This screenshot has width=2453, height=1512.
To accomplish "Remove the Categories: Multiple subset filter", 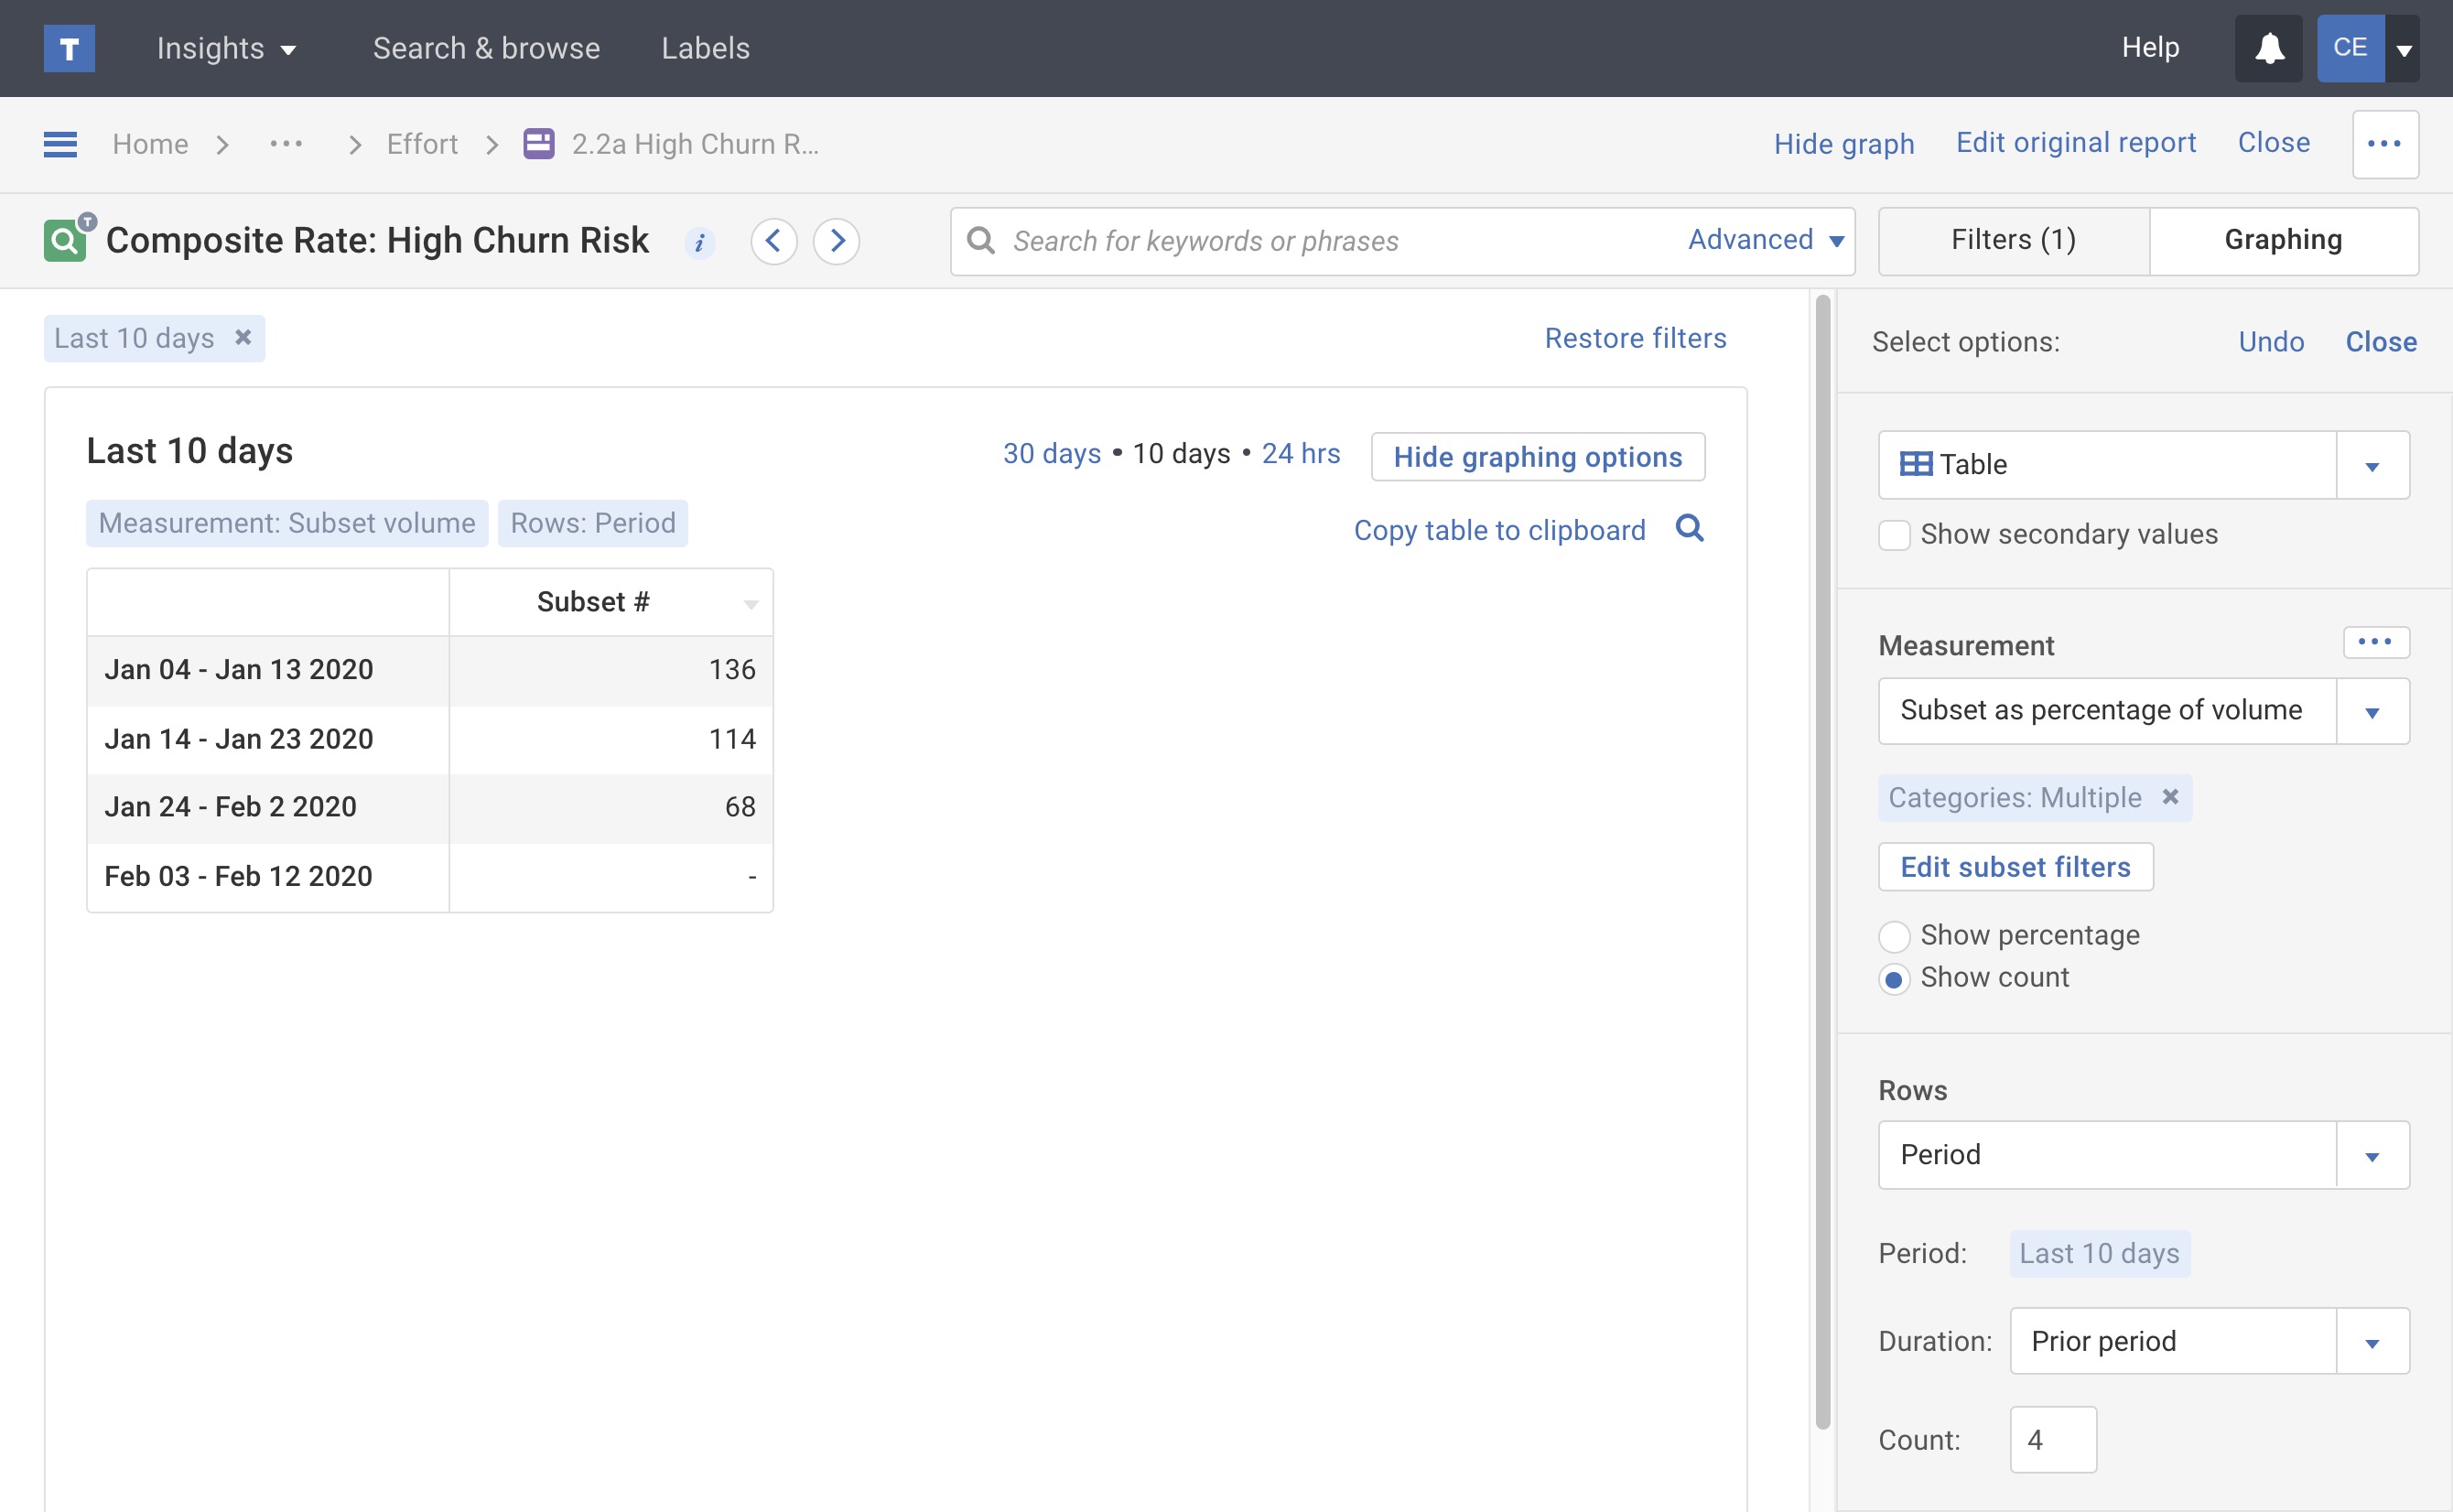I will [2169, 797].
